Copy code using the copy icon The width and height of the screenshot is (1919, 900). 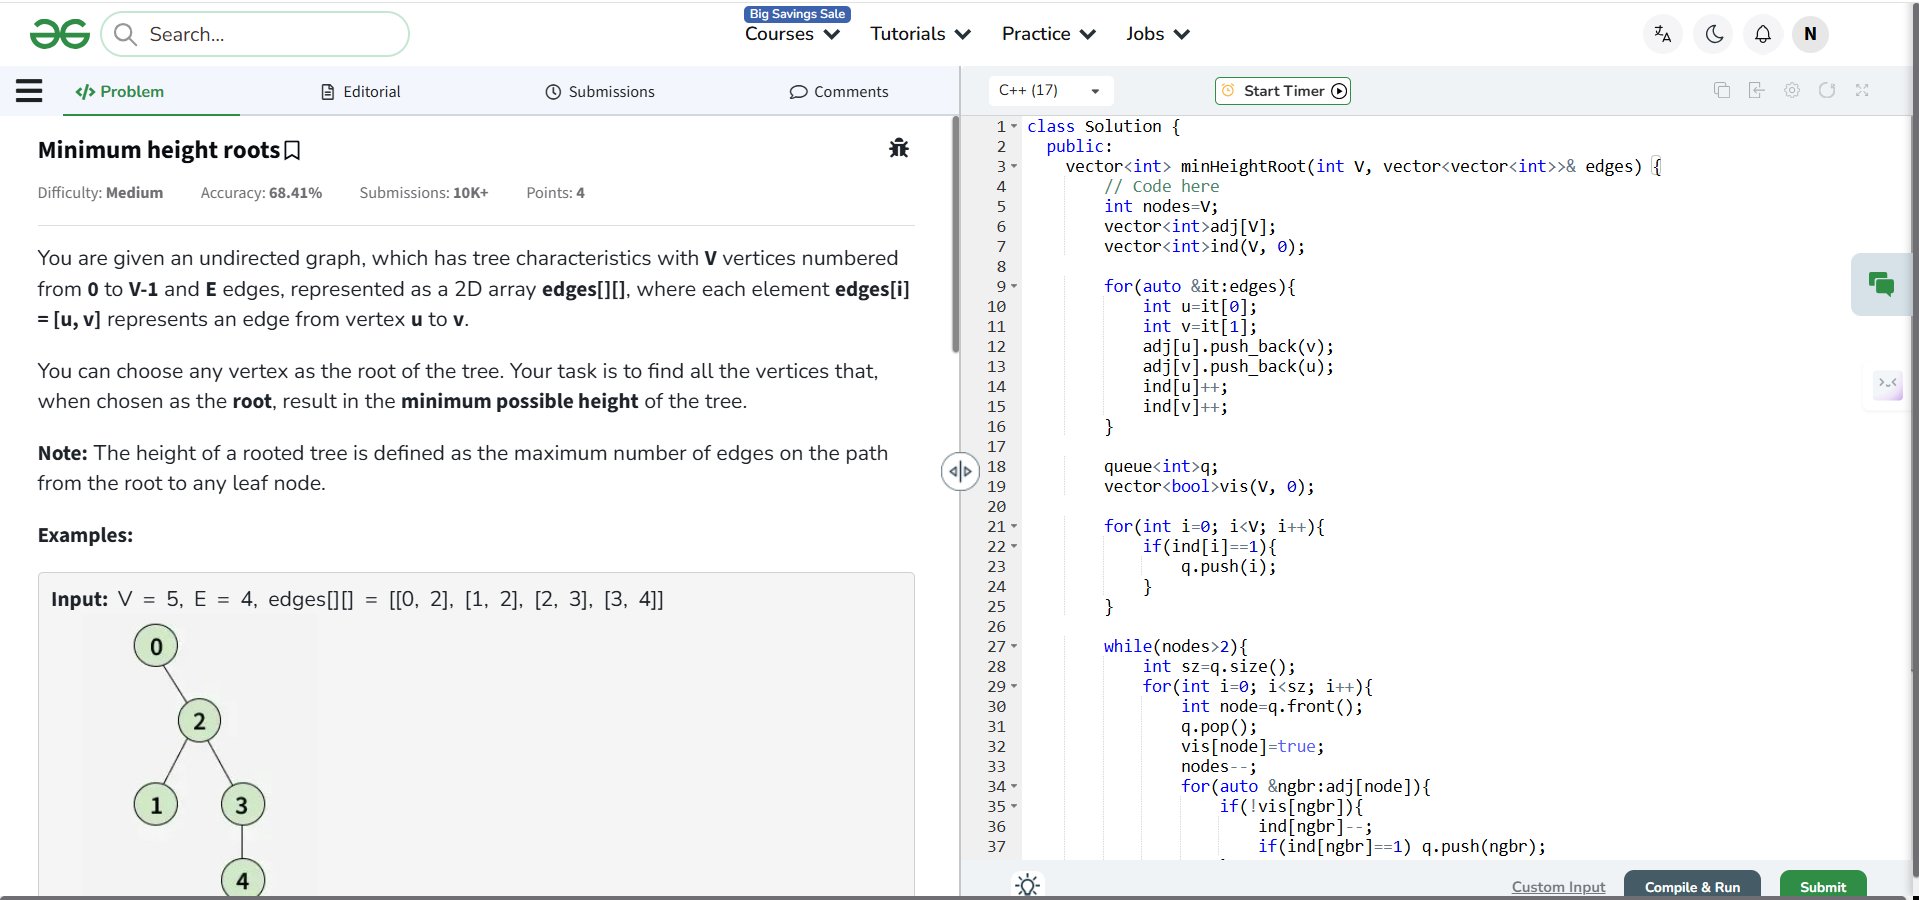(x=1721, y=90)
